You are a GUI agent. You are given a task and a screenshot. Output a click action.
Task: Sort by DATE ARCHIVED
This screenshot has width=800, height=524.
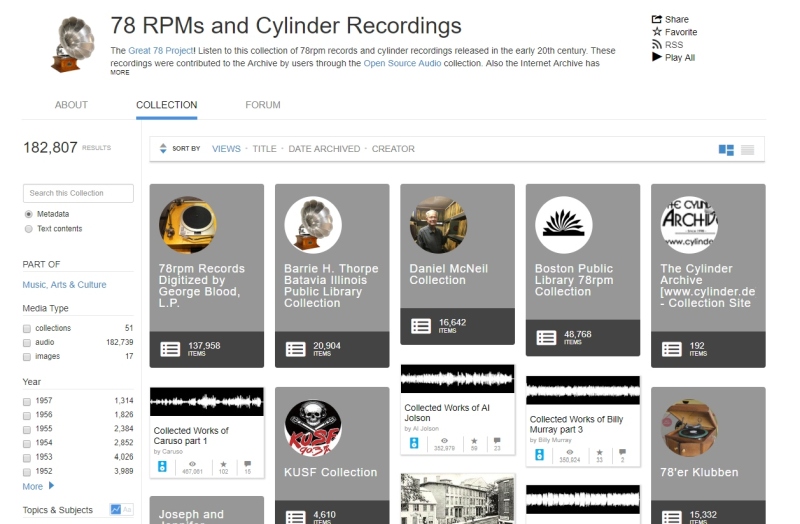324,149
